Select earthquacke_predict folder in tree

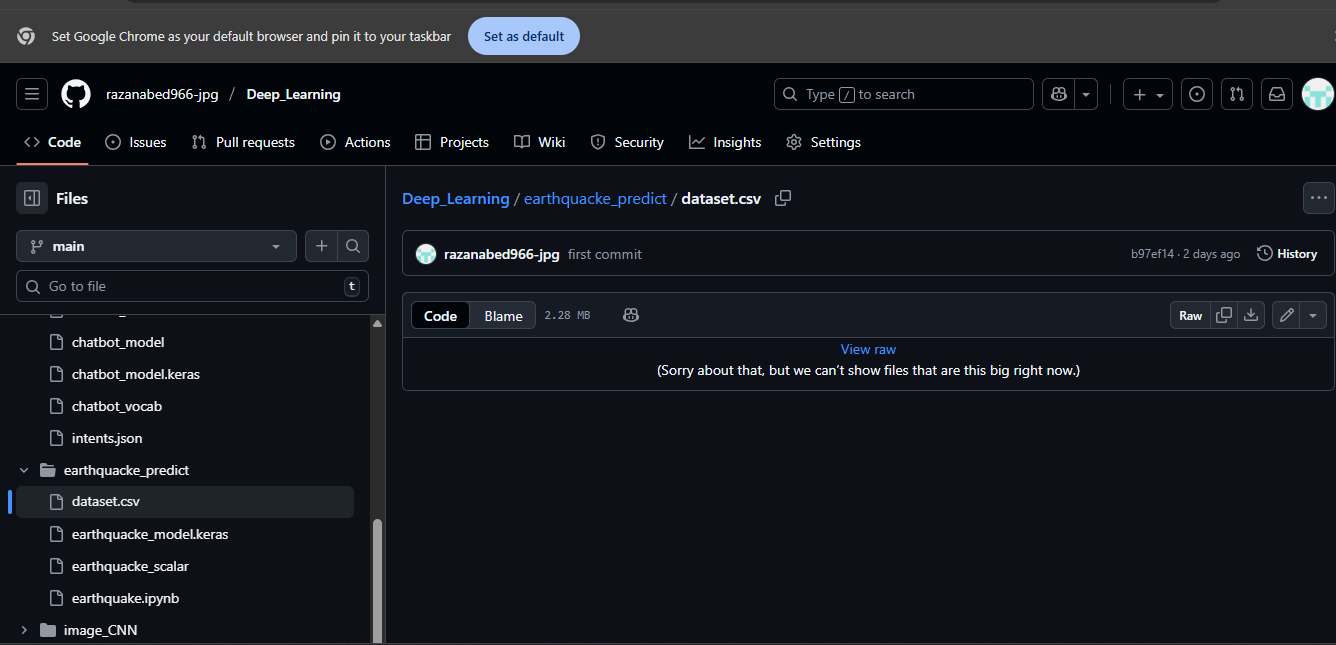[126, 470]
